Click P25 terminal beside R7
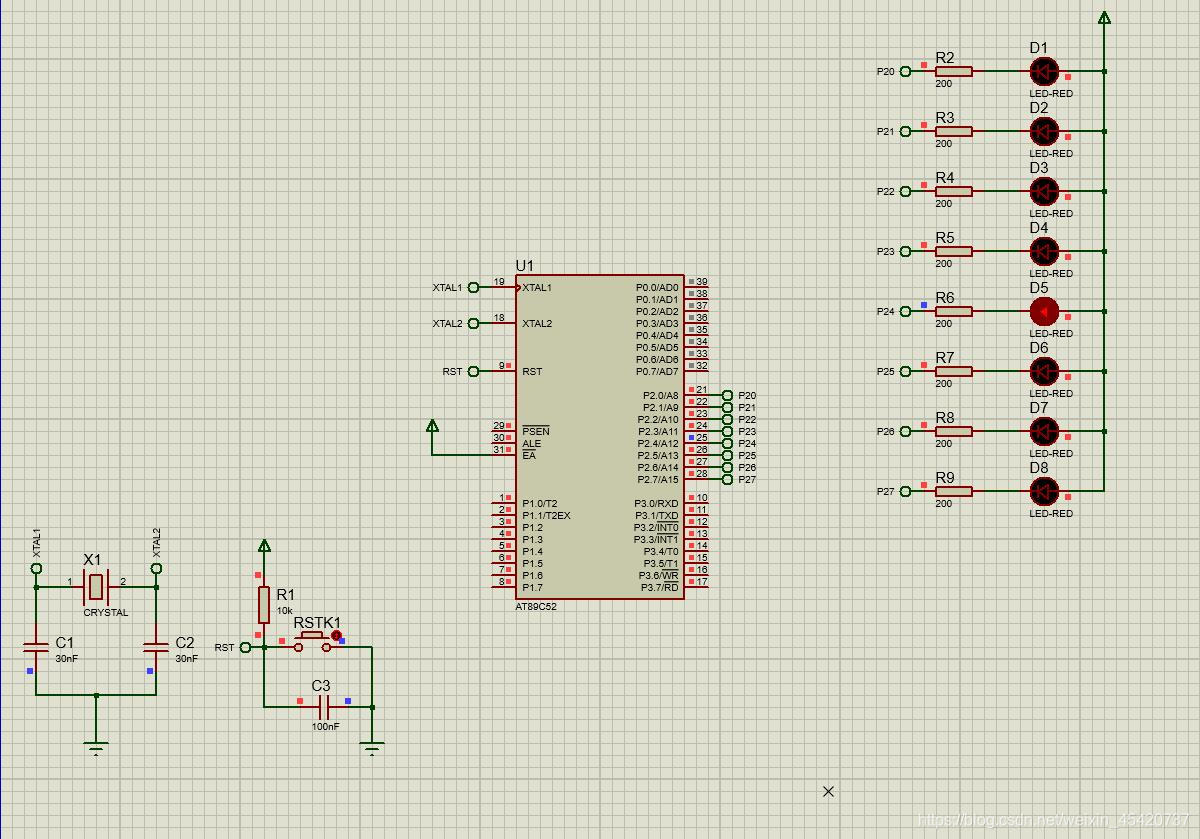 905,371
